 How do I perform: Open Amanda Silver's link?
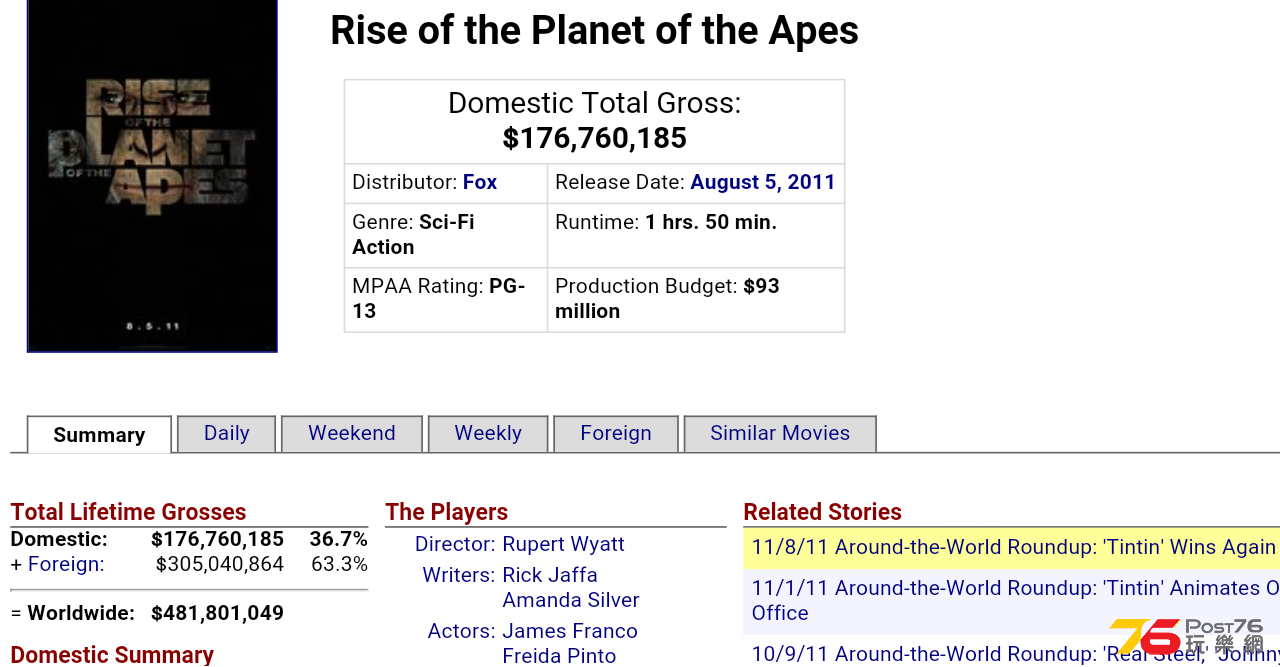click(571, 600)
